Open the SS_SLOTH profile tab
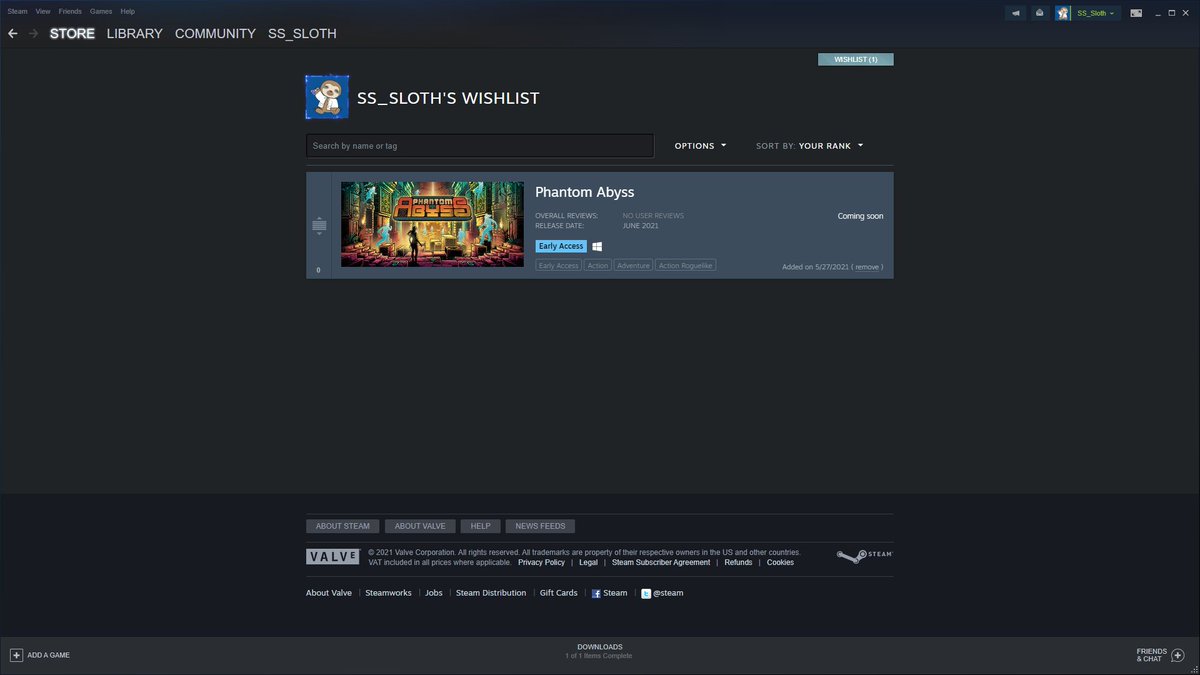The width and height of the screenshot is (1200, 675). [302, 34]
